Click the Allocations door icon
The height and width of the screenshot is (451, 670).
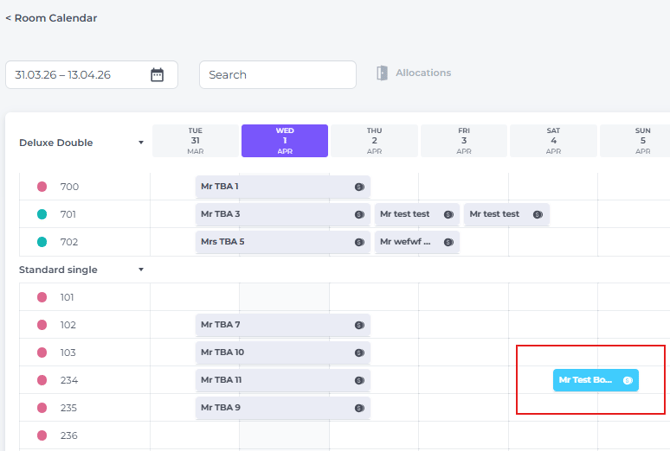[382, 73]
